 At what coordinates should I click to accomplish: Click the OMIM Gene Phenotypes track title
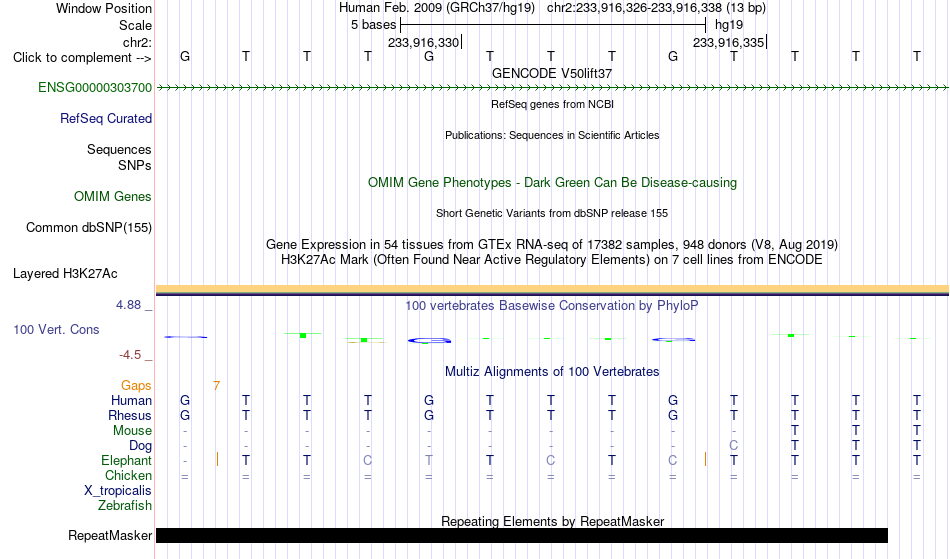point(552,182)
